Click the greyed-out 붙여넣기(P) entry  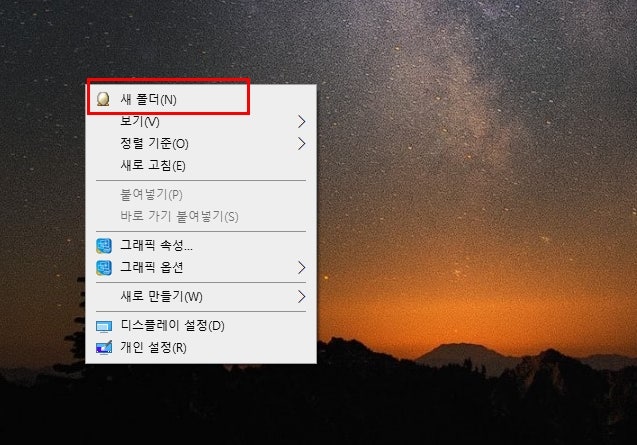coord(201,195)
